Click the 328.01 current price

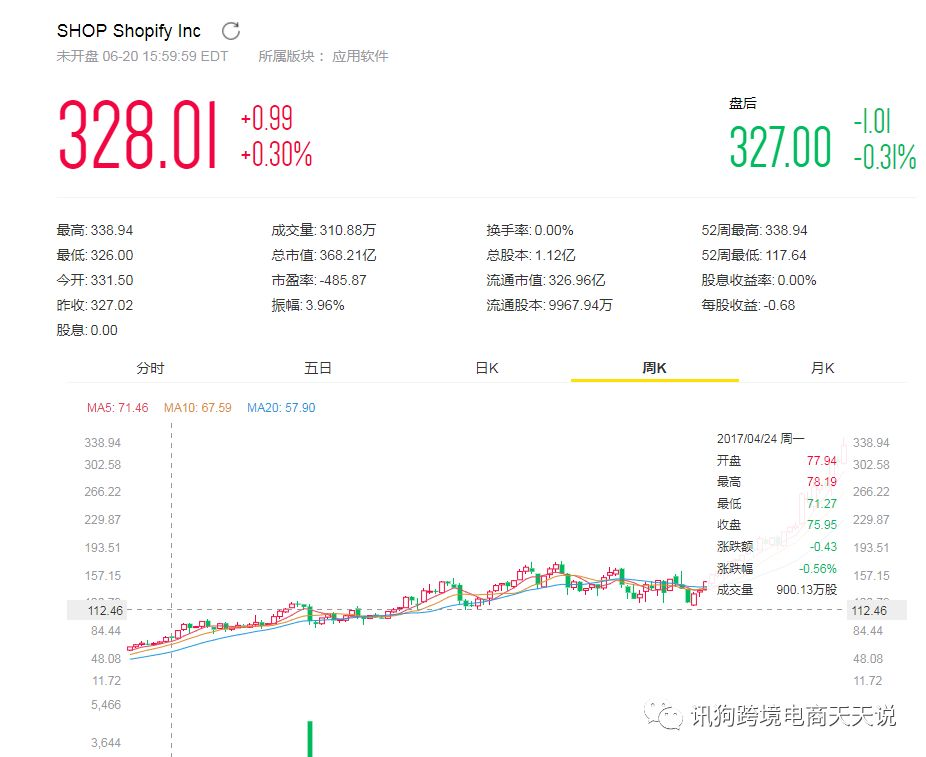tap(139, 135)
